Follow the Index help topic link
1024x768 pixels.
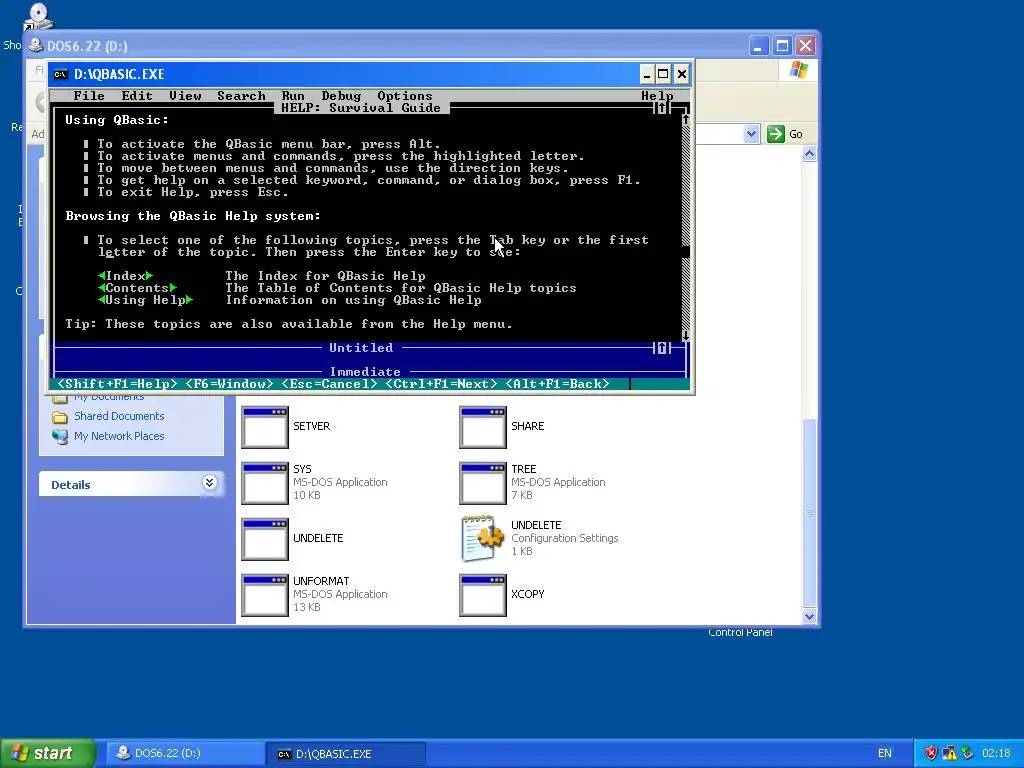[125, 276]
